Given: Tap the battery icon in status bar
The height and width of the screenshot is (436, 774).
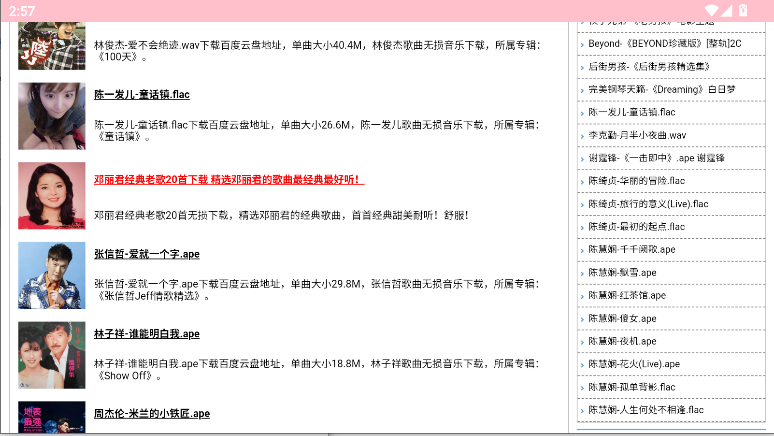Looking at the screenshot, I should pyautogui.click(x=743, y=10).
